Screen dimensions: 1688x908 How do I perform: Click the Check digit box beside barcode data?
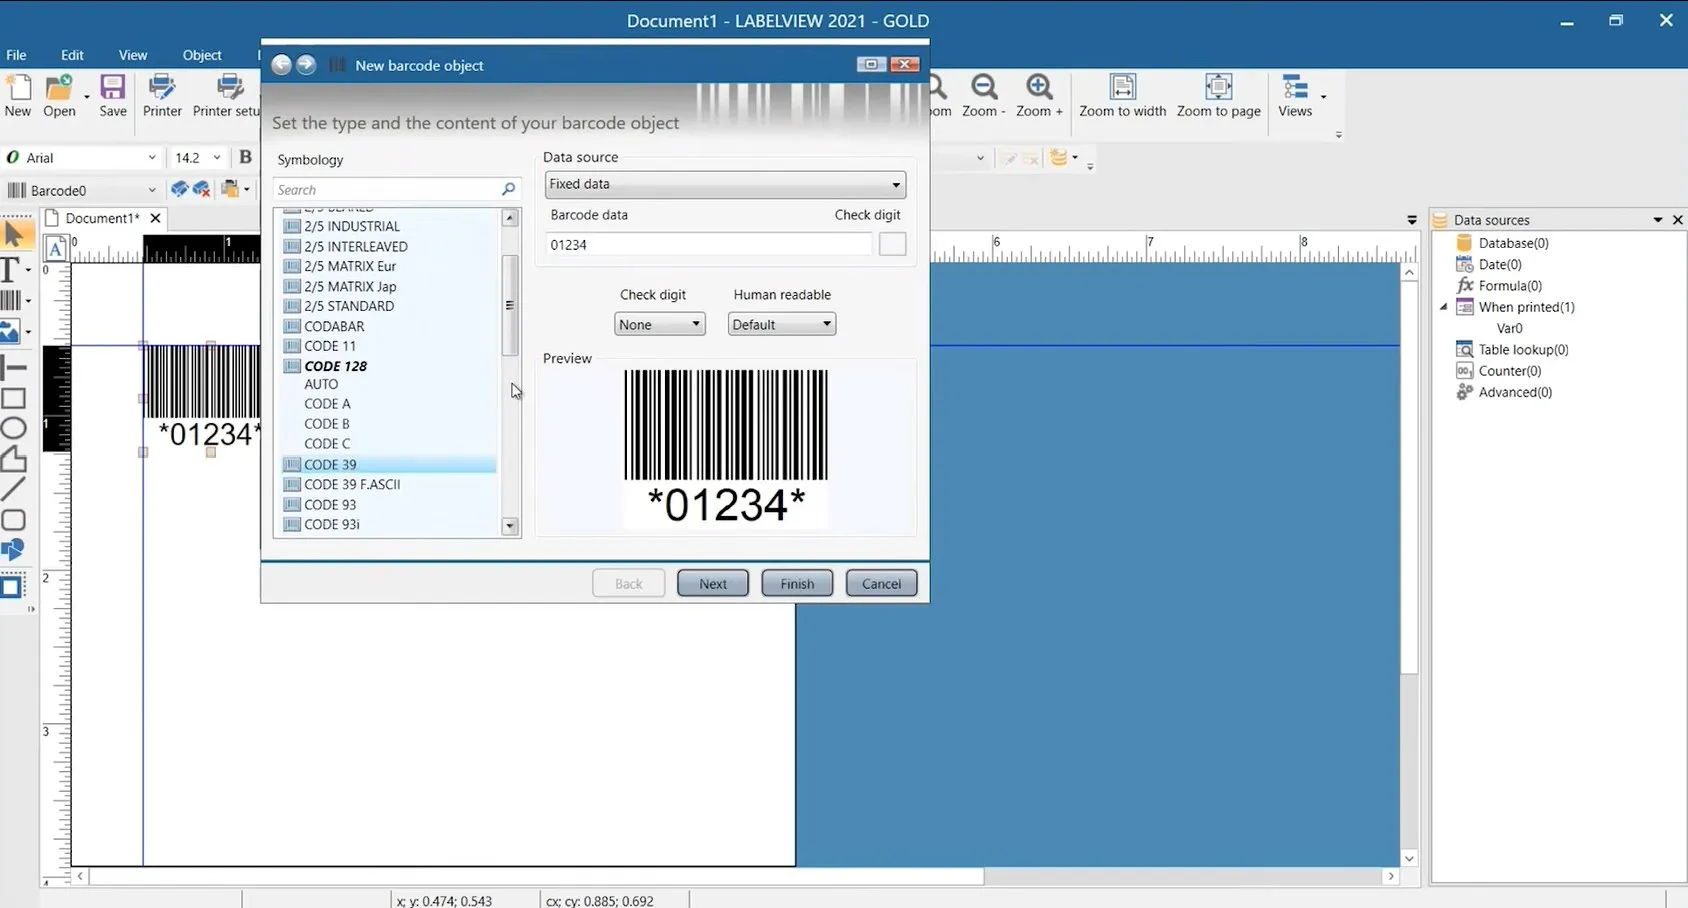[892, 244]
